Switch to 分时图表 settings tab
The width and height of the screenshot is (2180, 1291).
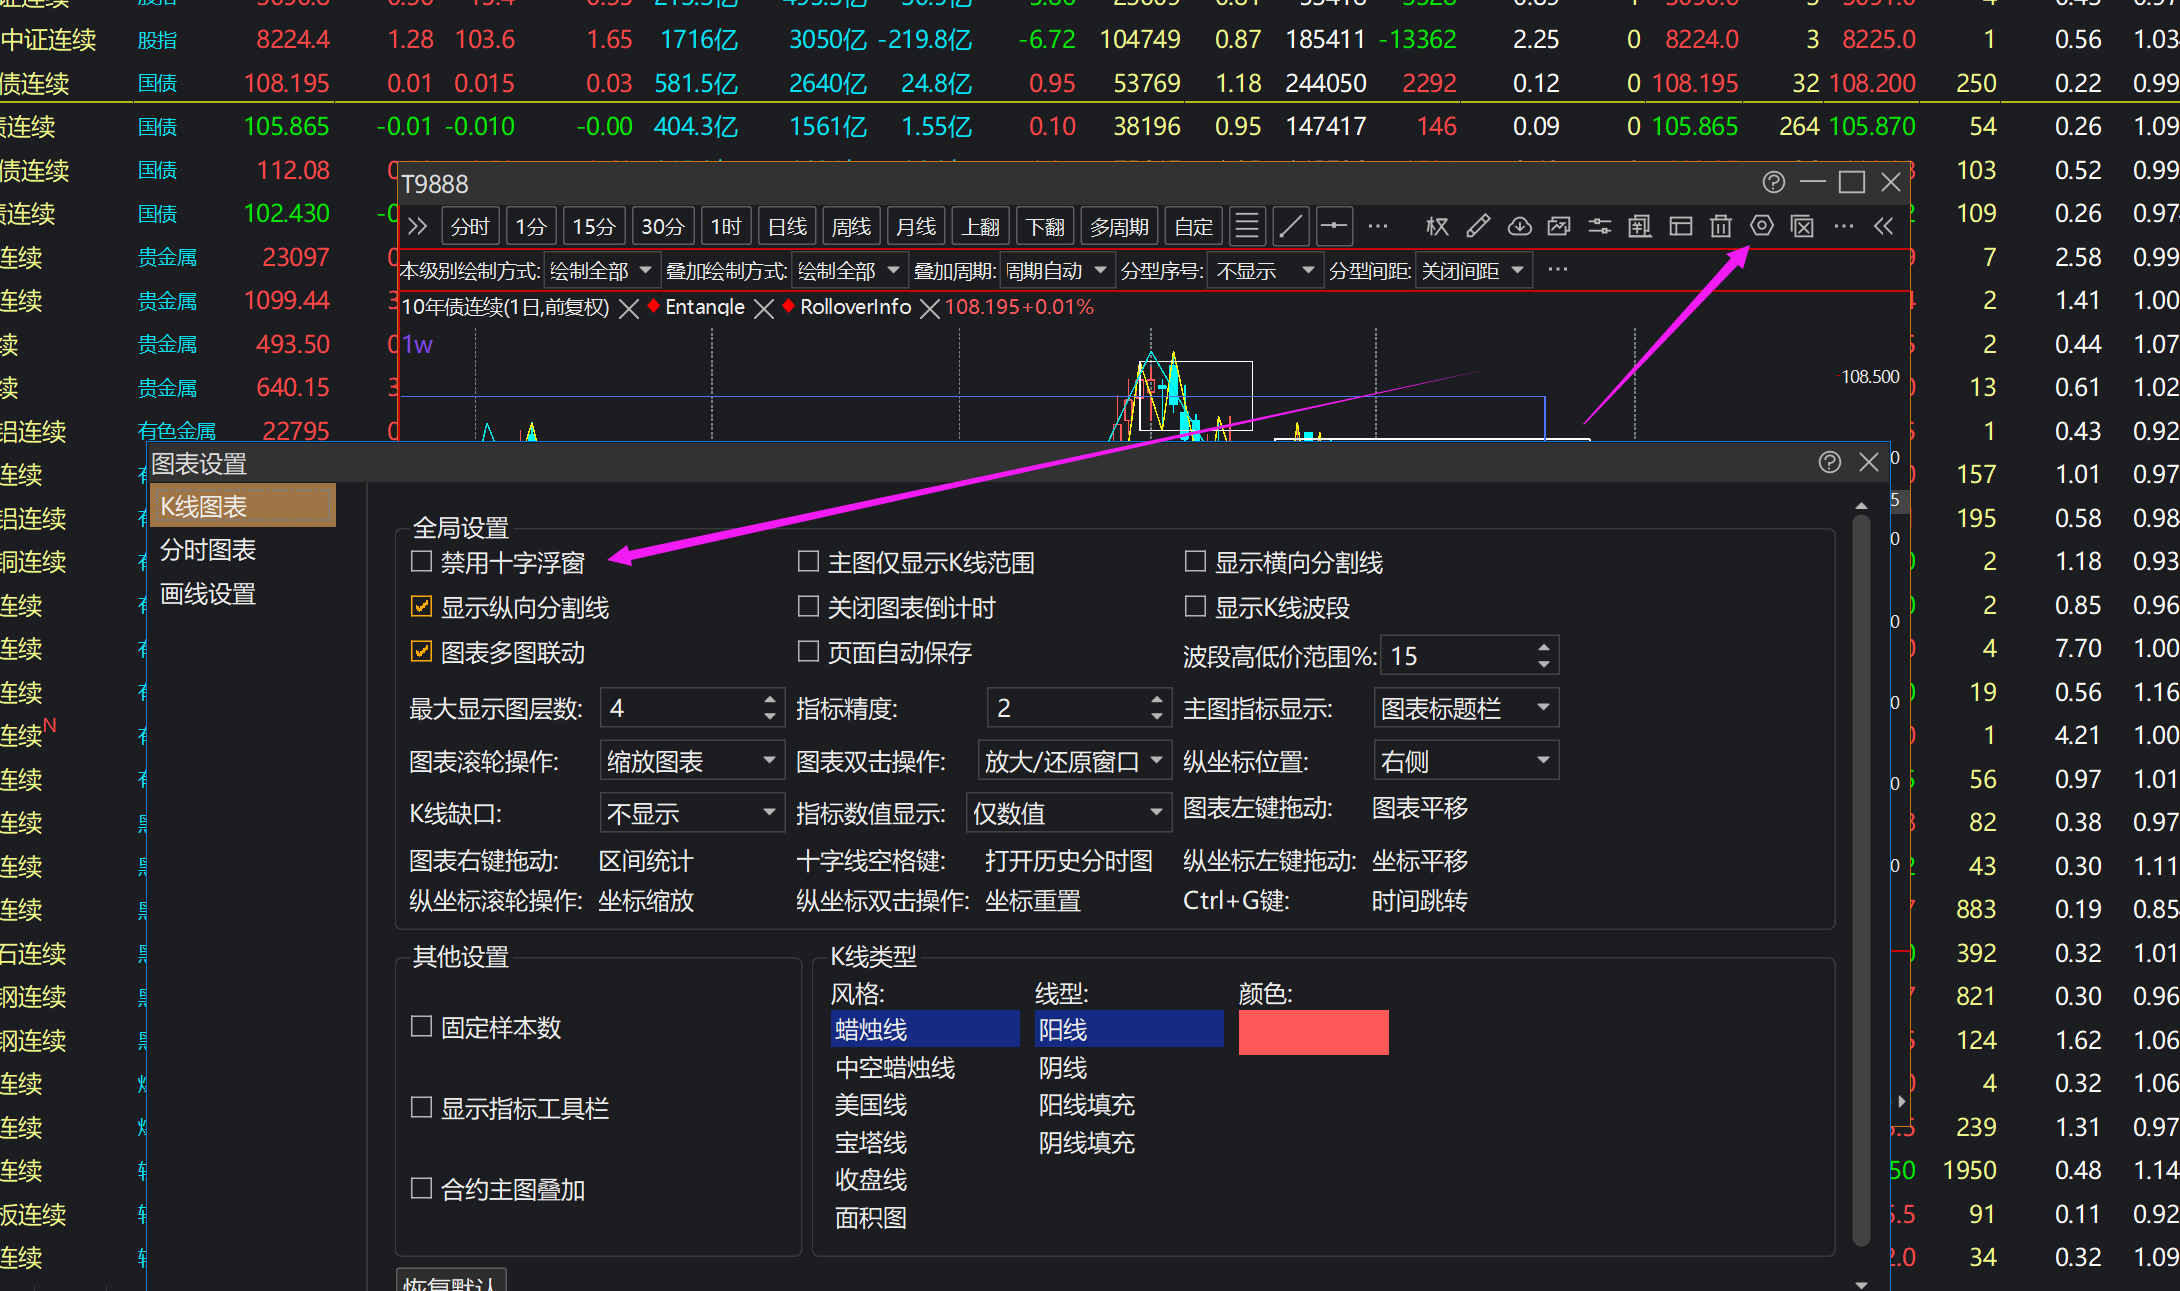click(x=208, y=550)
